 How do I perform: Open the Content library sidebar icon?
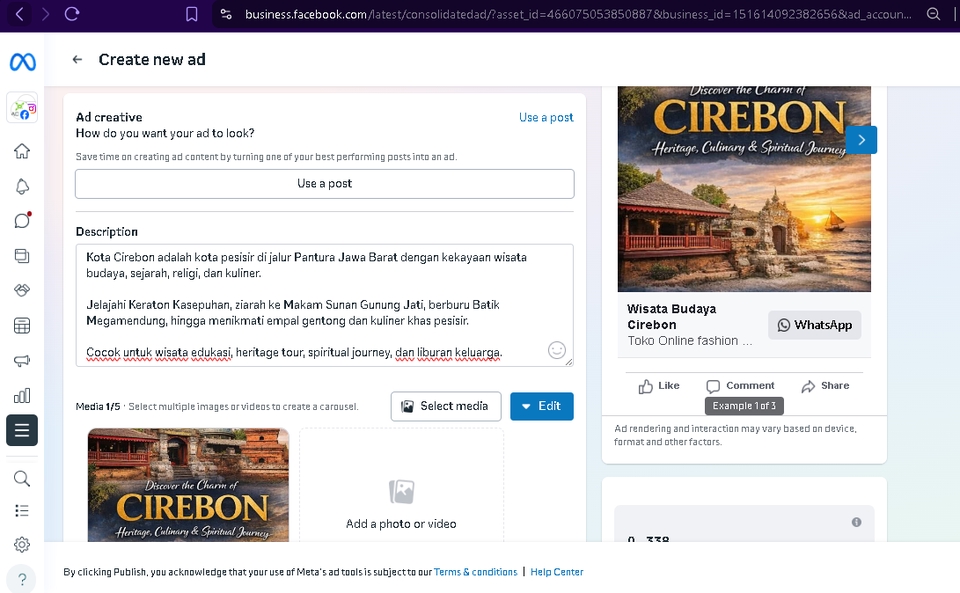(x=22, y=256)
